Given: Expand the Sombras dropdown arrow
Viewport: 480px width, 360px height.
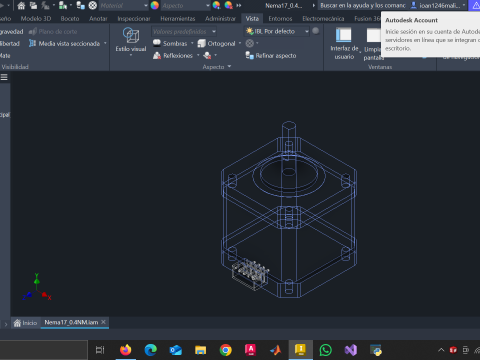Looking at the screenshot, I should [192, 43].
